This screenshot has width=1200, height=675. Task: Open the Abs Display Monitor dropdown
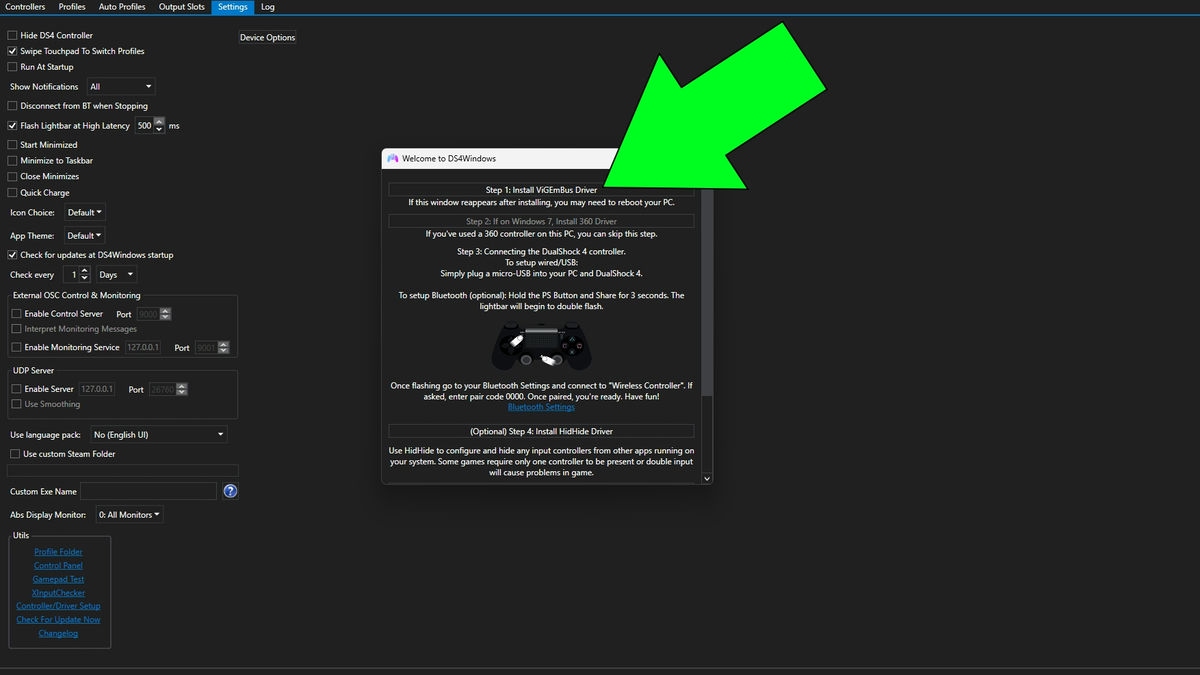128,514
